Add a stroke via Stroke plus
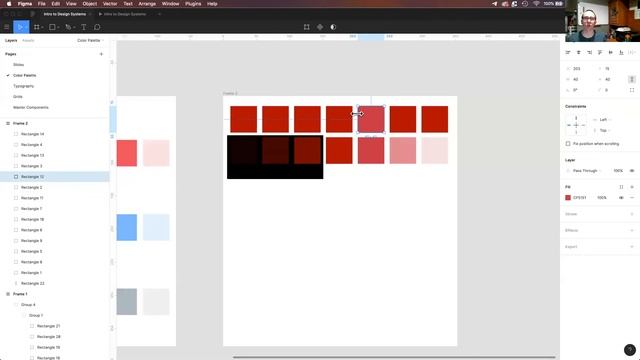Viewport: 640px width, 360px height. [632, 214]
